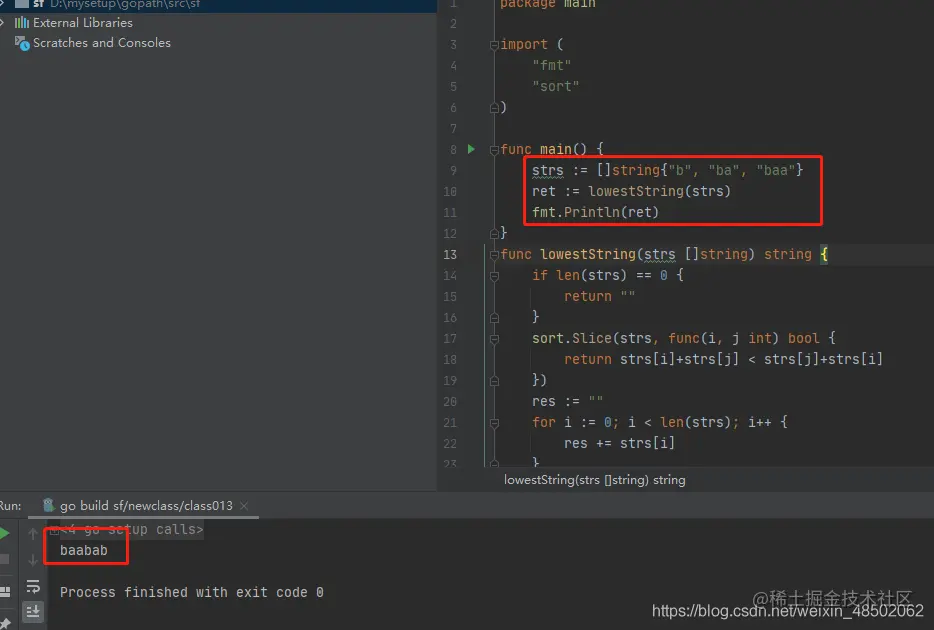Click 'strs' variable on line 9
Screen dimensions: 934x630
click(547, 170)
